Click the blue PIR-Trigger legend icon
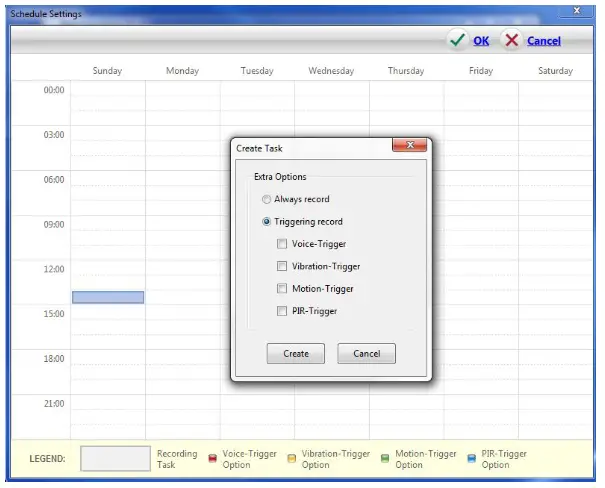Image resolution: width=605 pixels, height=488 pixels. click(471, 458)
